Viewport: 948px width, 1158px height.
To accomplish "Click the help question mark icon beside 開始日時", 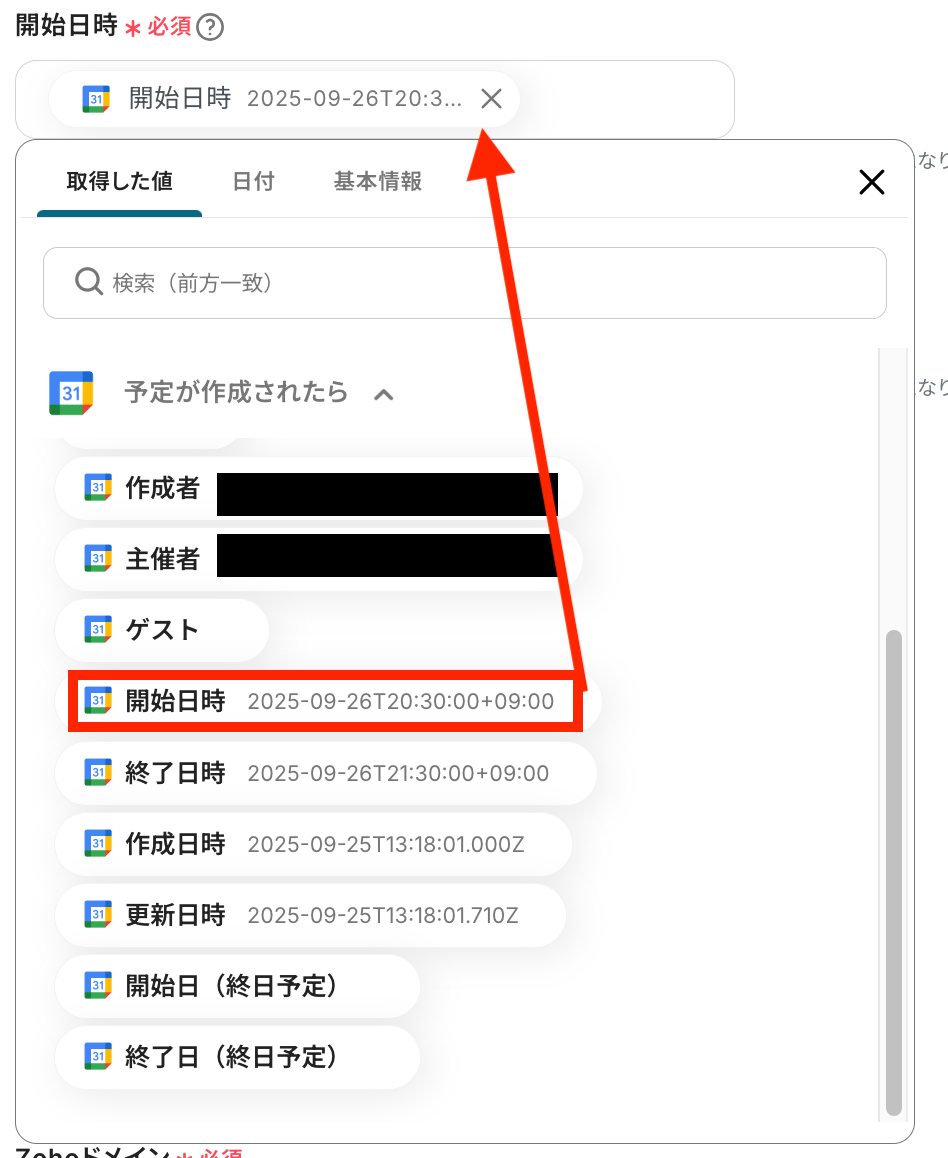I will pyautogui.click(x=210, y=27).
